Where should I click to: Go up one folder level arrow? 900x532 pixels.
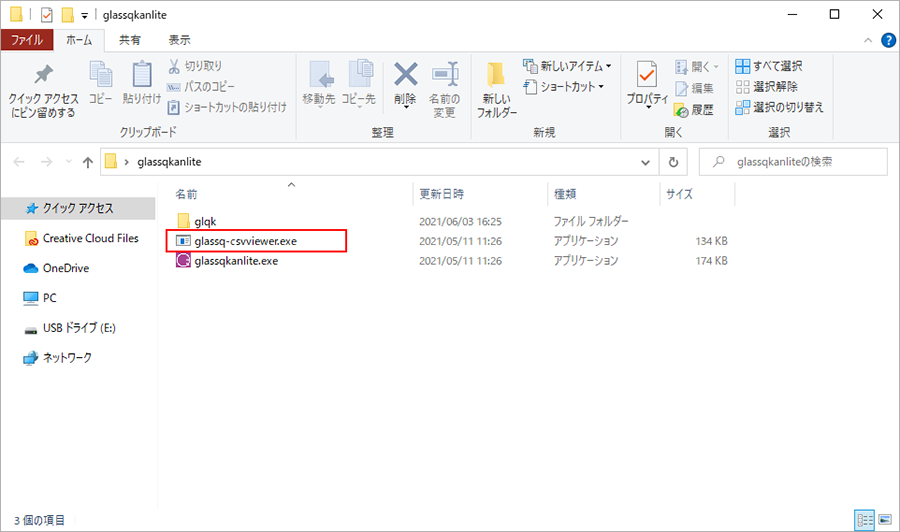tap(88, 162)
